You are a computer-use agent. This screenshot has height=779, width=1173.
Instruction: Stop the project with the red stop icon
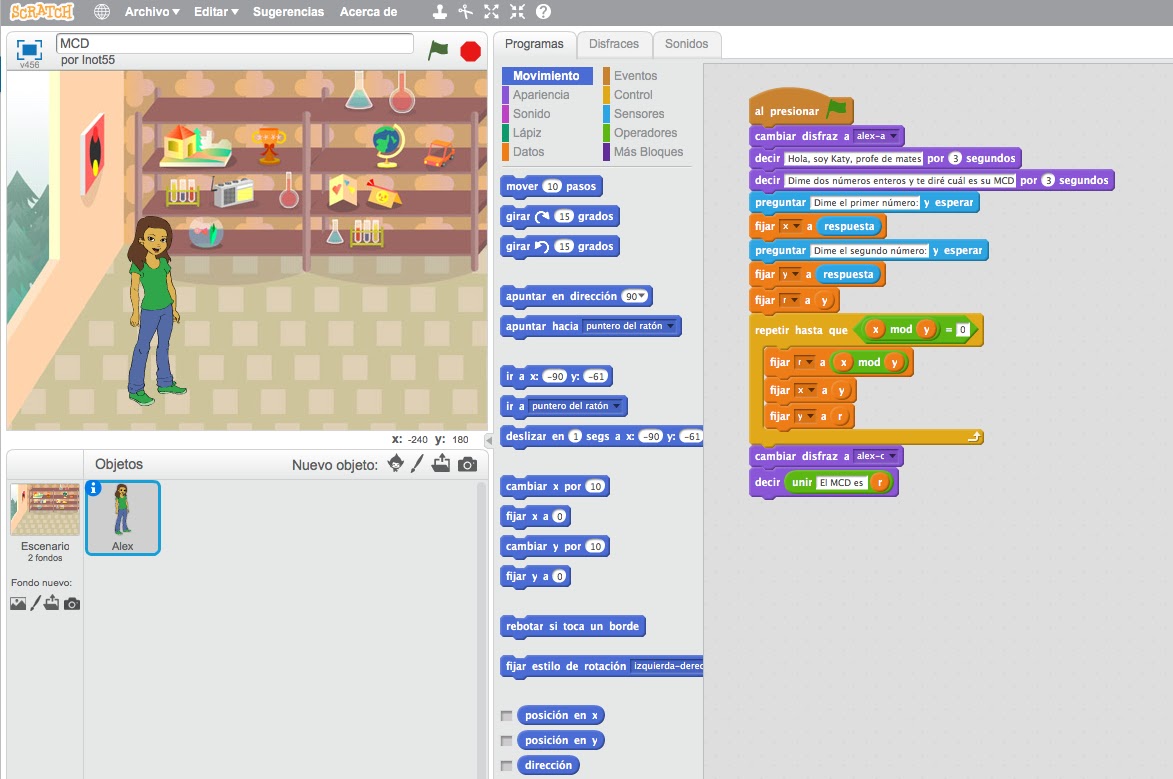470,50
